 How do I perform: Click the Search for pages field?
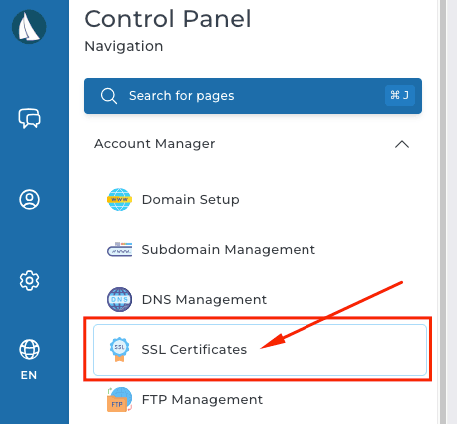click(x=253, y=96)
